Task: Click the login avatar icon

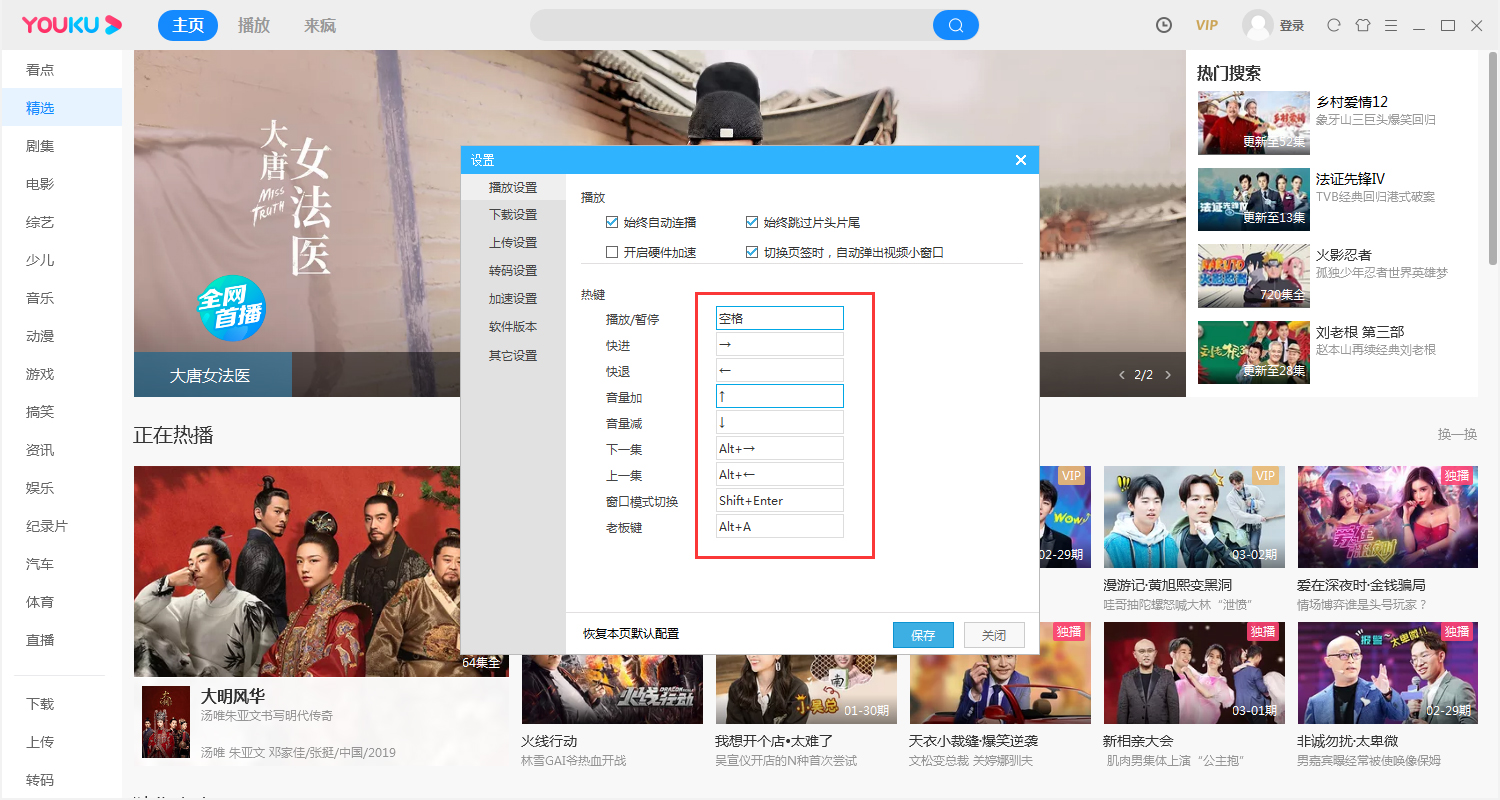Action: pyautogui.click(x=1259, y=24)
